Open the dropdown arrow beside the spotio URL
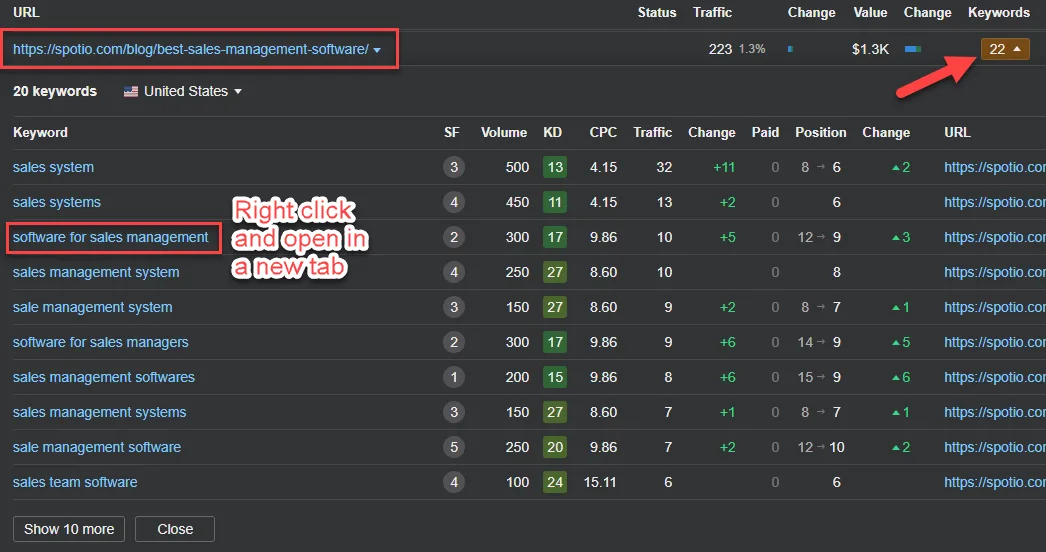Viewport: 1046px width, 552px height. coord(377,50)
